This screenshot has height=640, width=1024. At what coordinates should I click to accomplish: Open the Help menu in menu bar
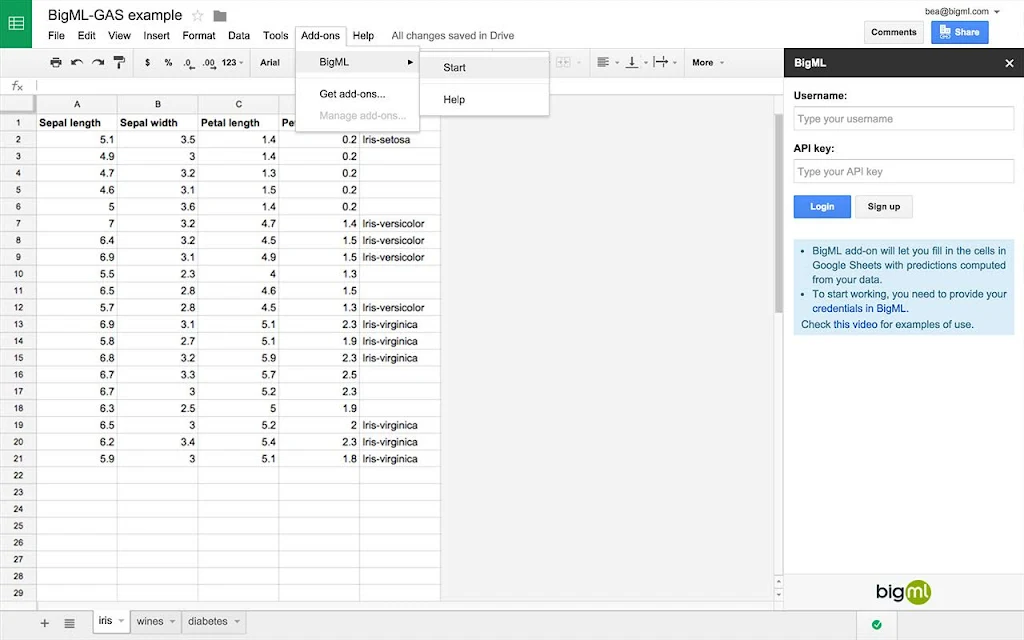[x=363, y=35]
